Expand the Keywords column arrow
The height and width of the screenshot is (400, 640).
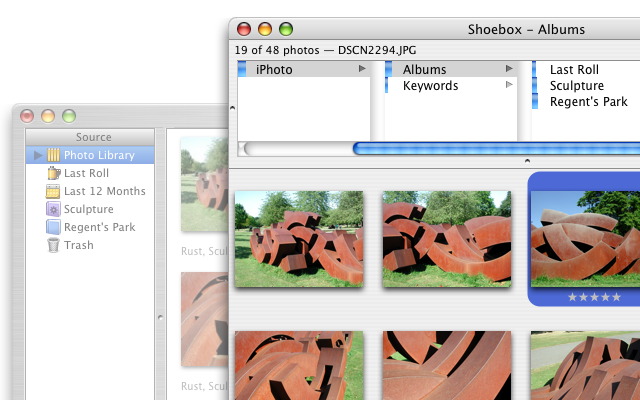pos(509,84)
